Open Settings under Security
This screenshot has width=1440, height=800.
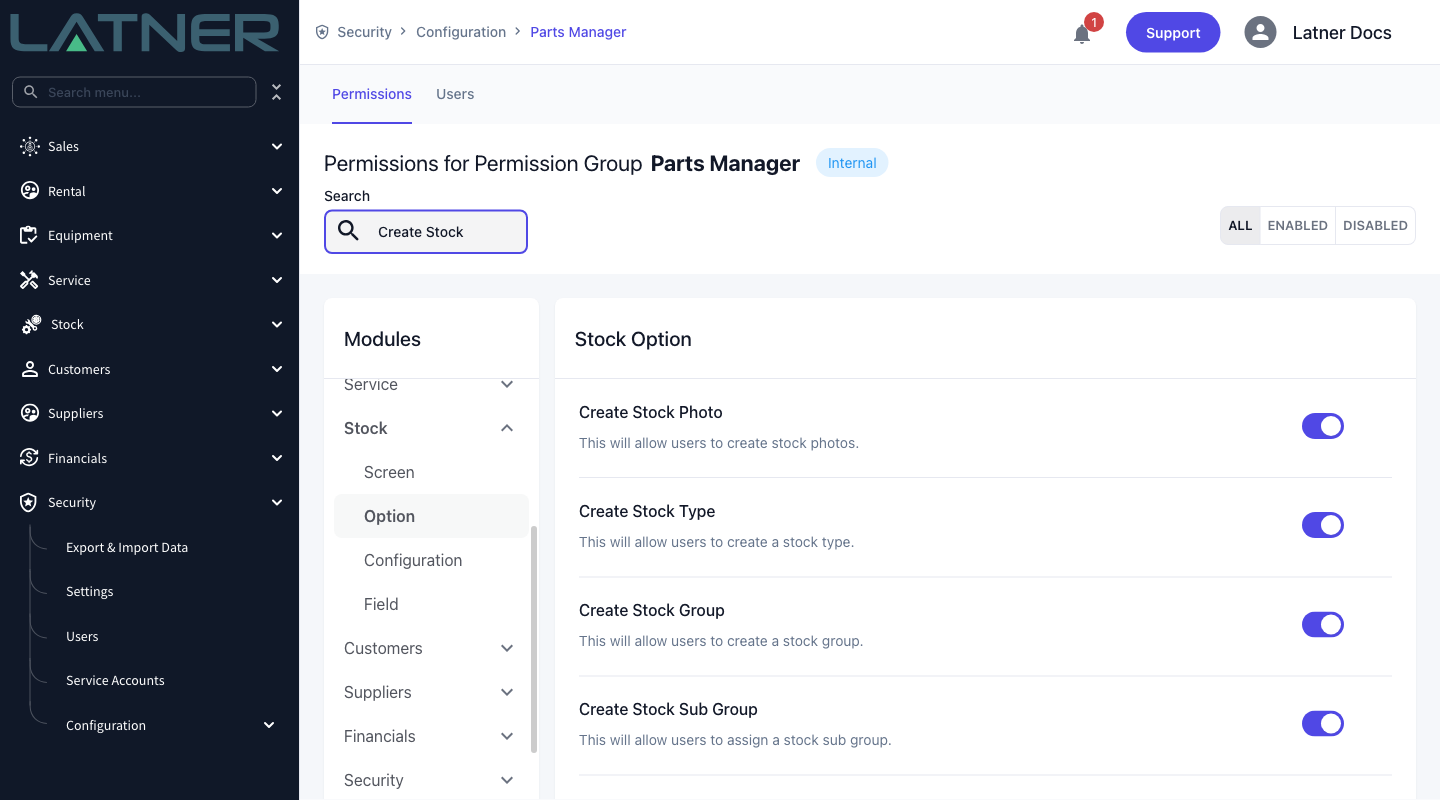pyautogui.click(x=90, y=591)
